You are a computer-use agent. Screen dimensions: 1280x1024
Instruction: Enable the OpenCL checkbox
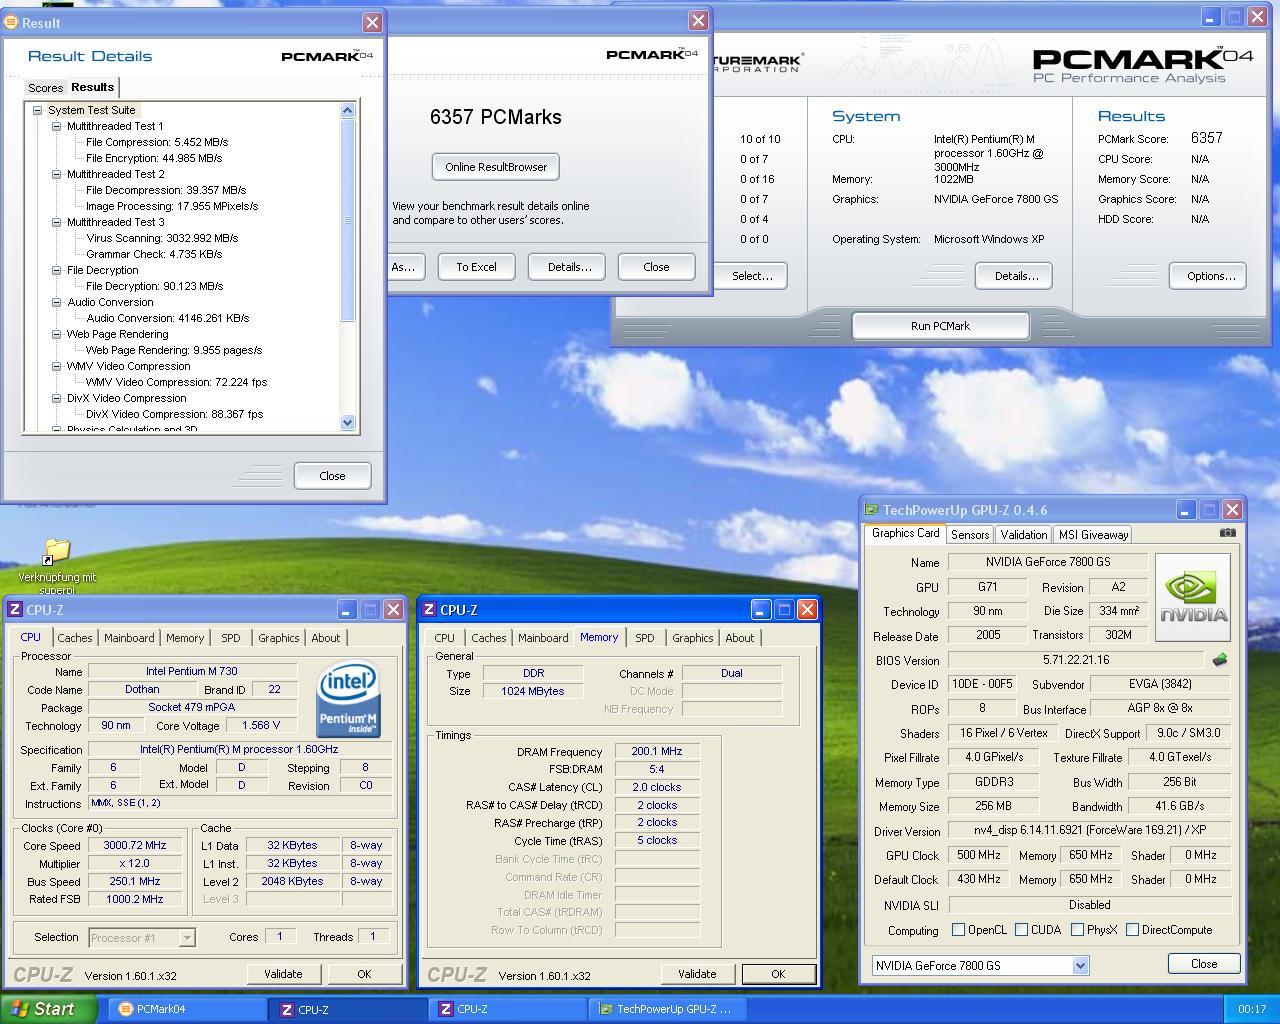(x=958, y=930)
